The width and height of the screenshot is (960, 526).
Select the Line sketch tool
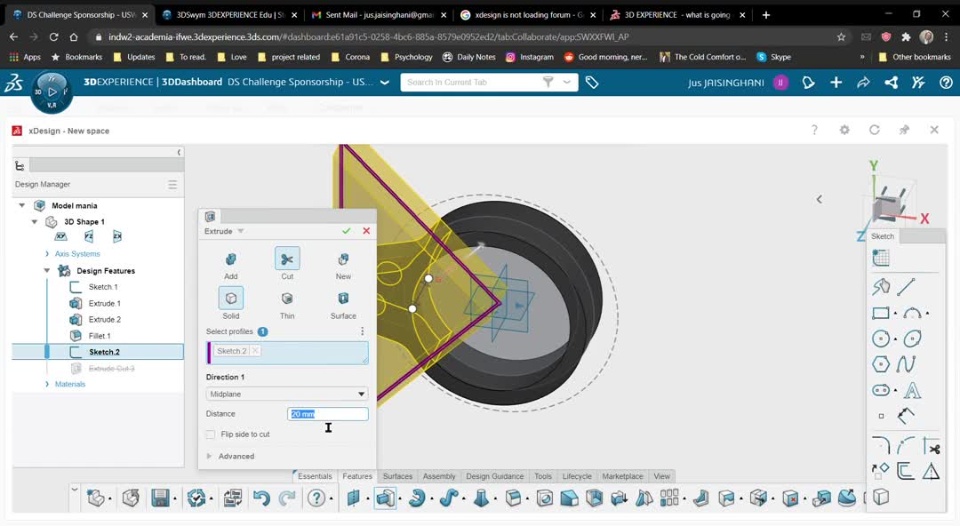click(906, 287)
